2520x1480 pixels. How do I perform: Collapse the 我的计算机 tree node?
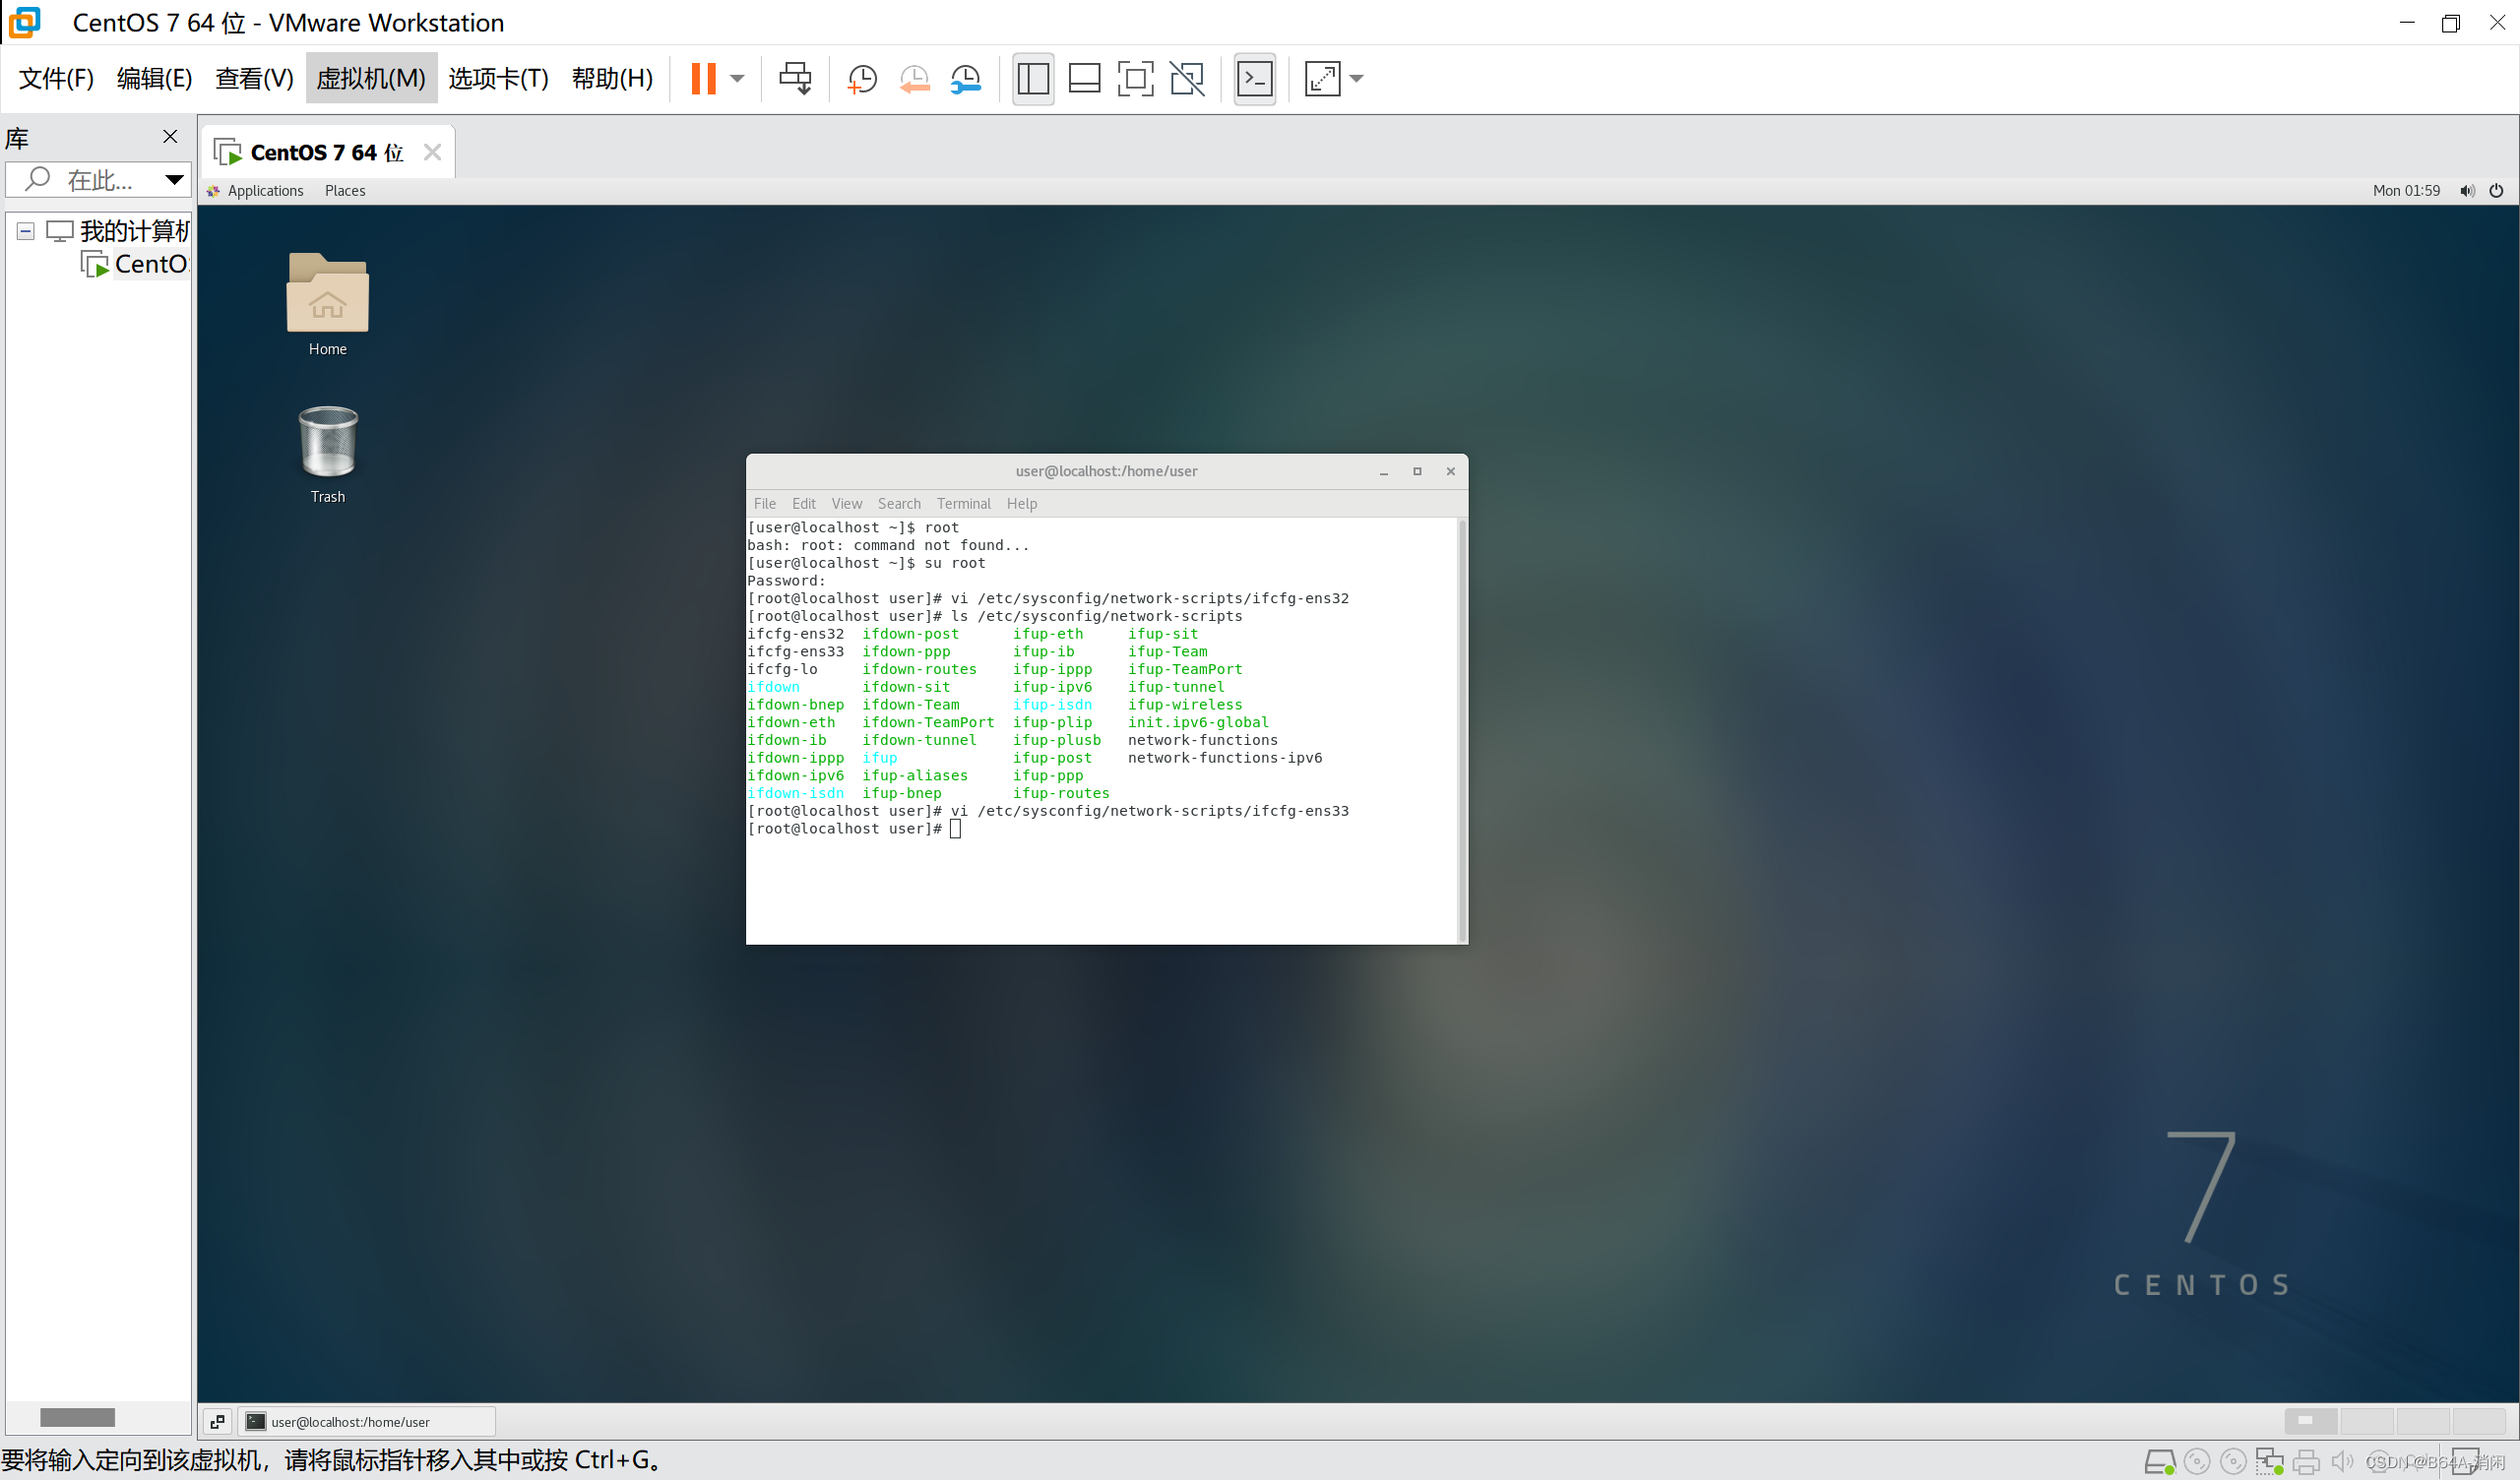(26, 231)
